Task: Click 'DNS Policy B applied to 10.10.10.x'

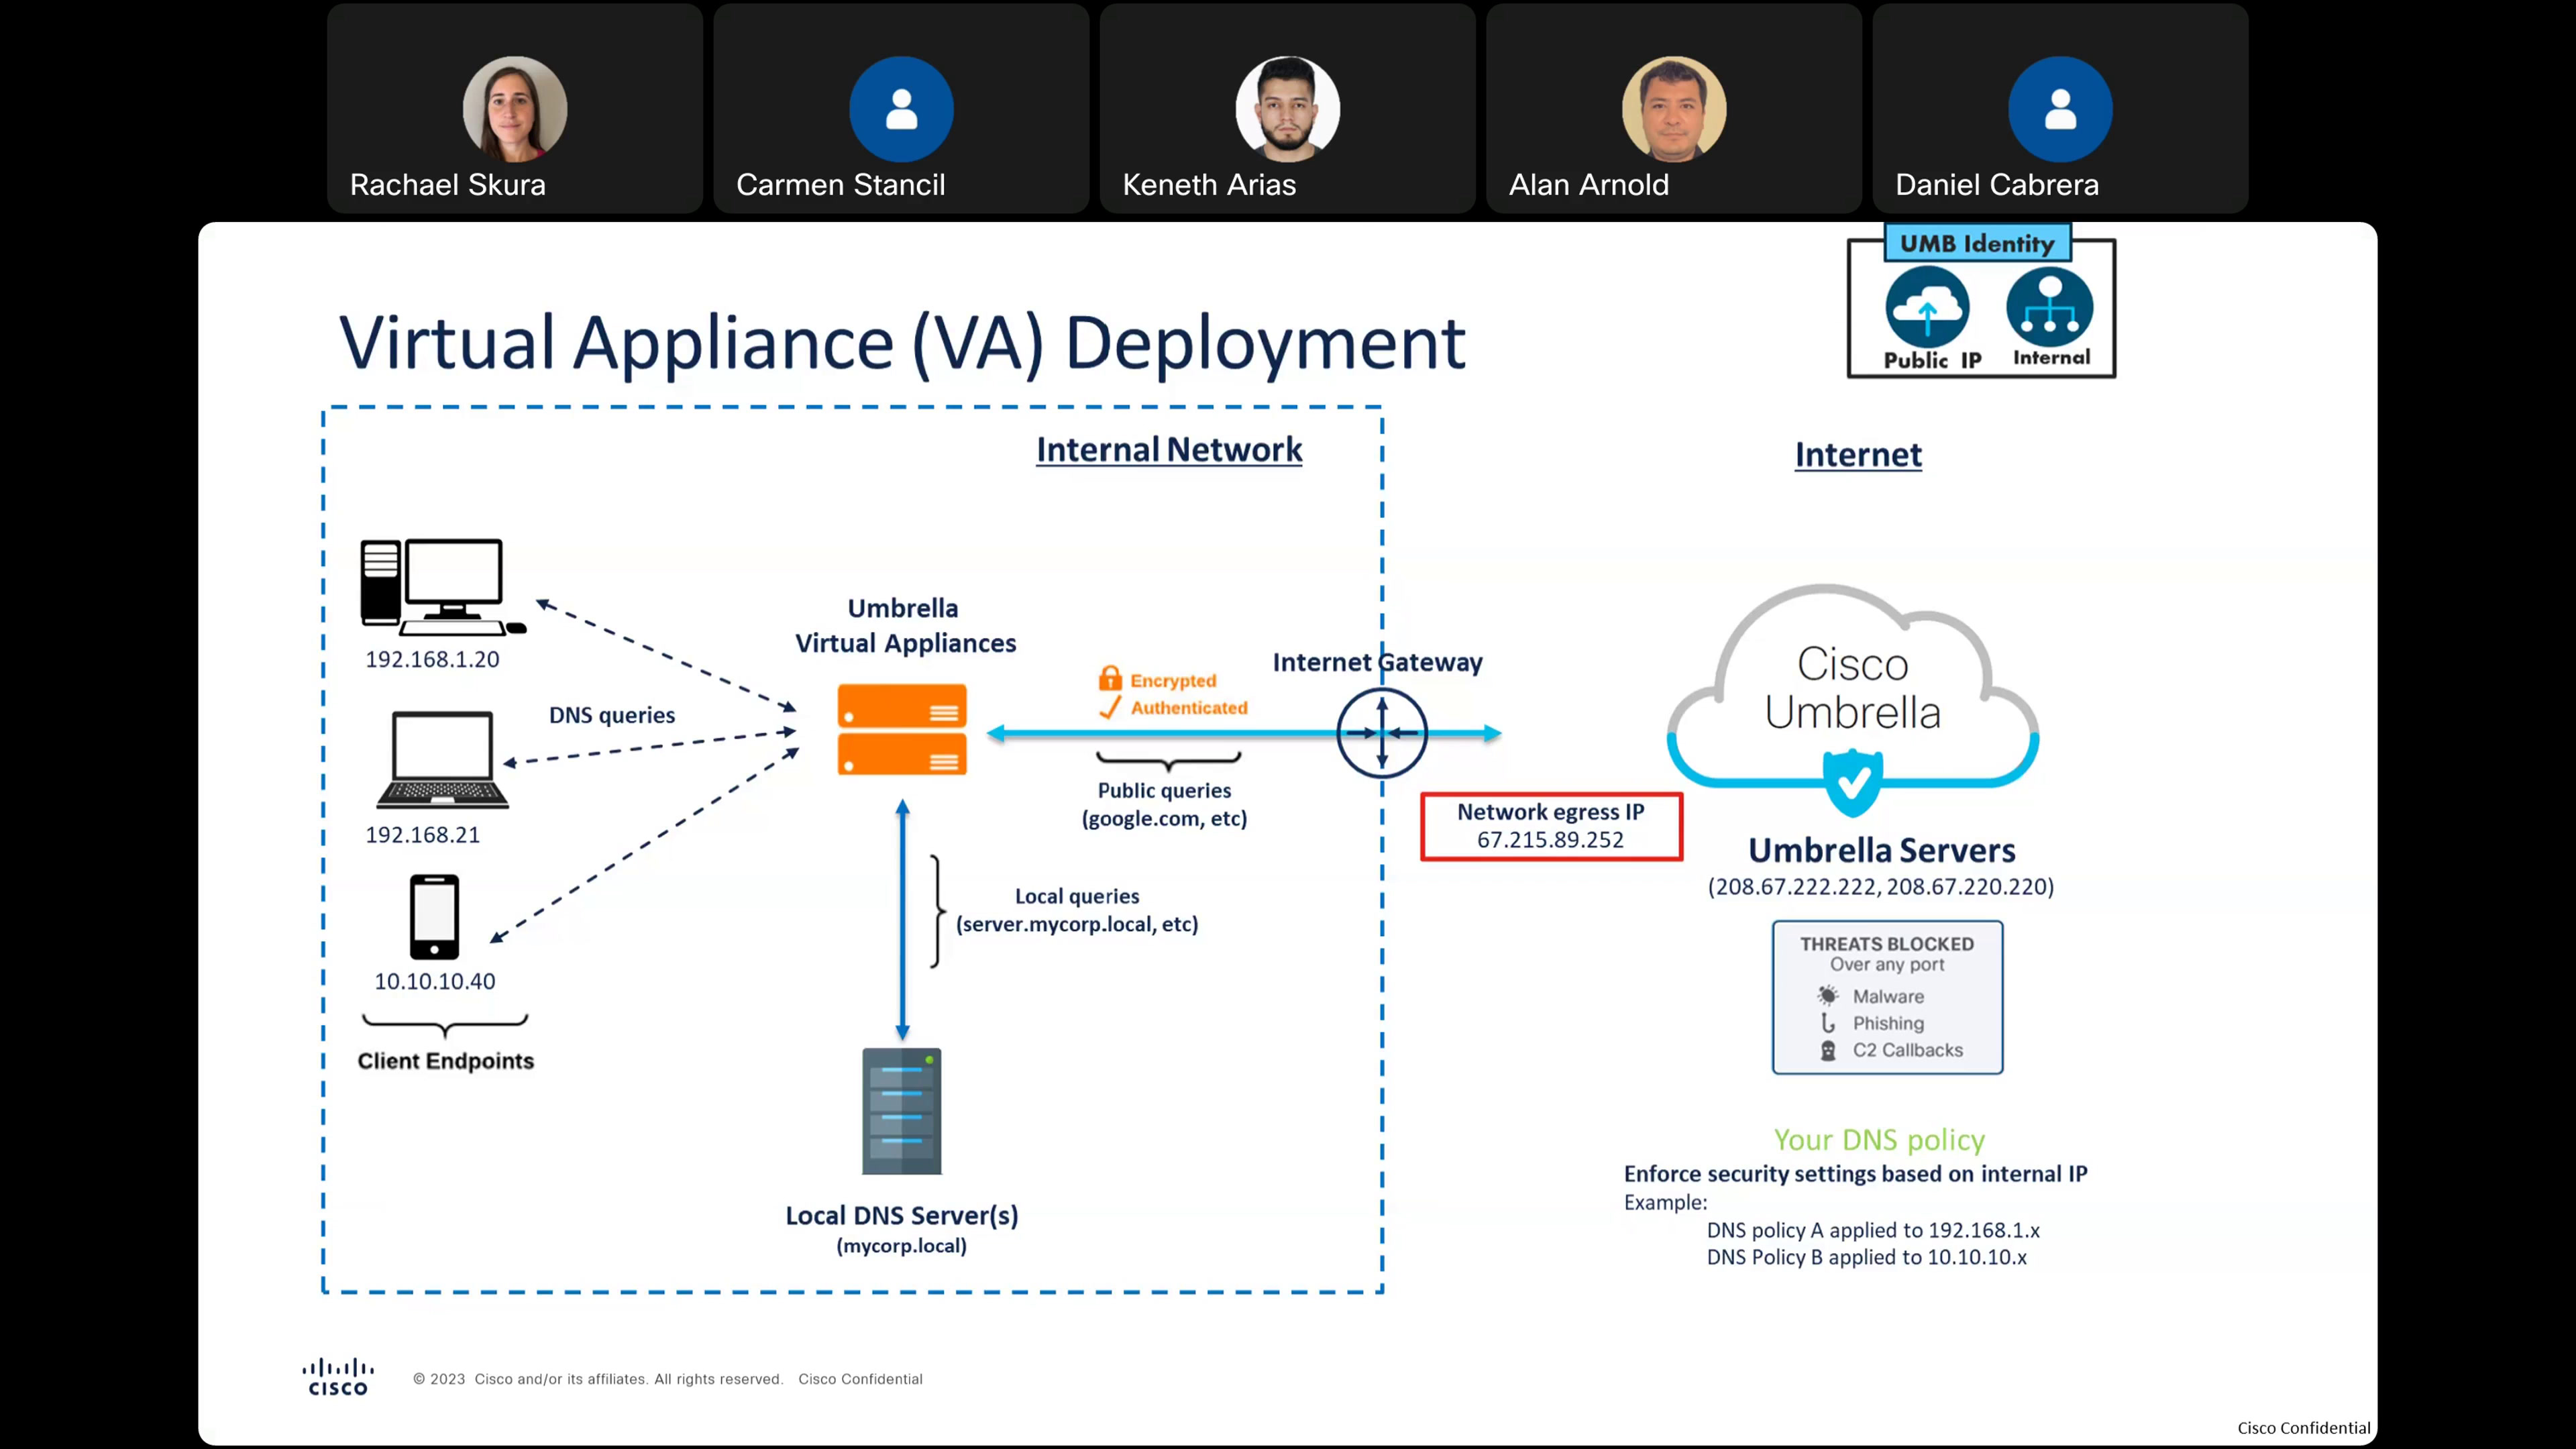Action: [x=1867, y=1257]
